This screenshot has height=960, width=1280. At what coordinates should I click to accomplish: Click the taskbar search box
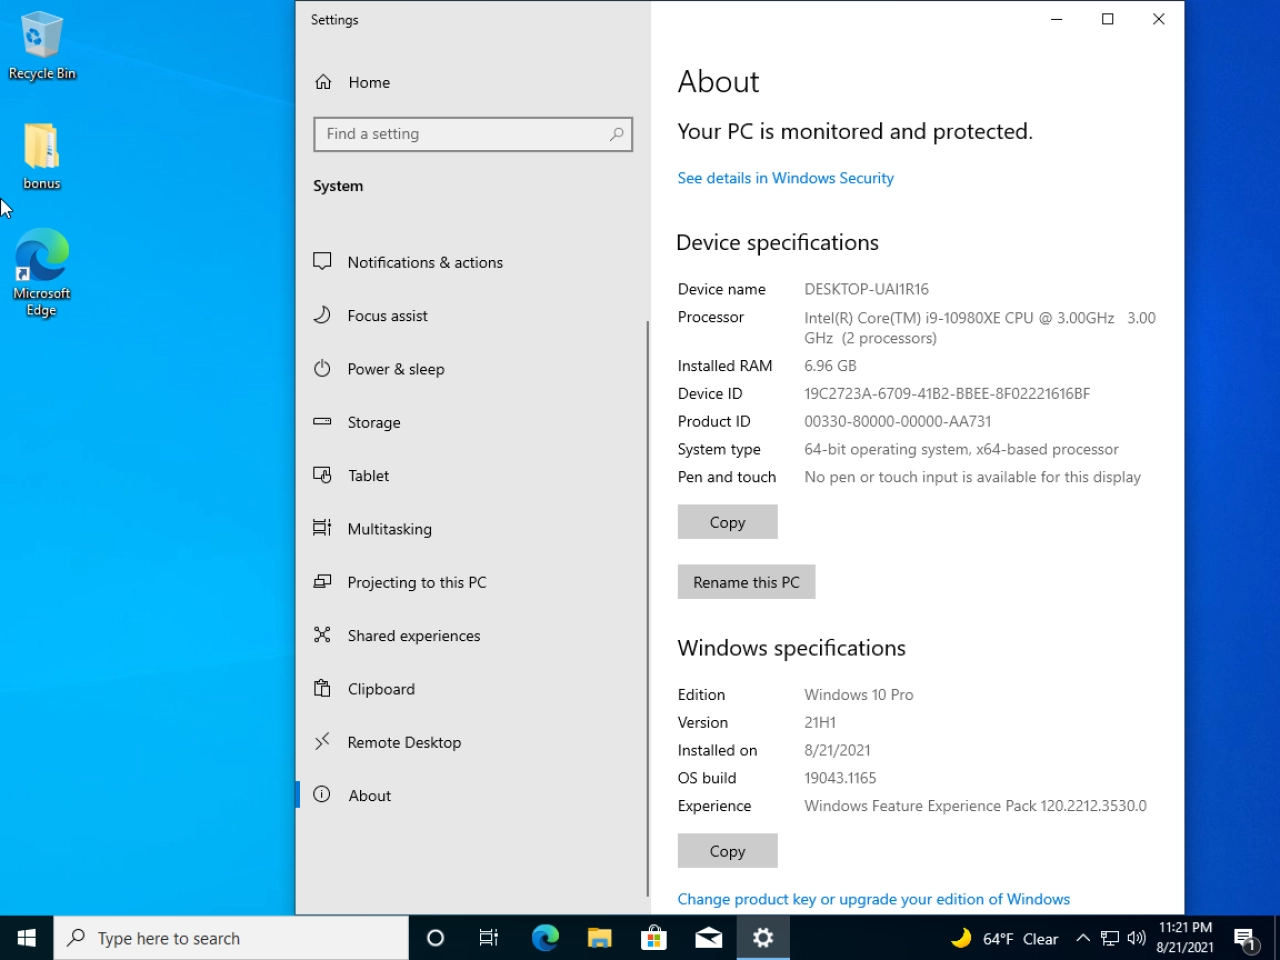(x=231, y=938)
